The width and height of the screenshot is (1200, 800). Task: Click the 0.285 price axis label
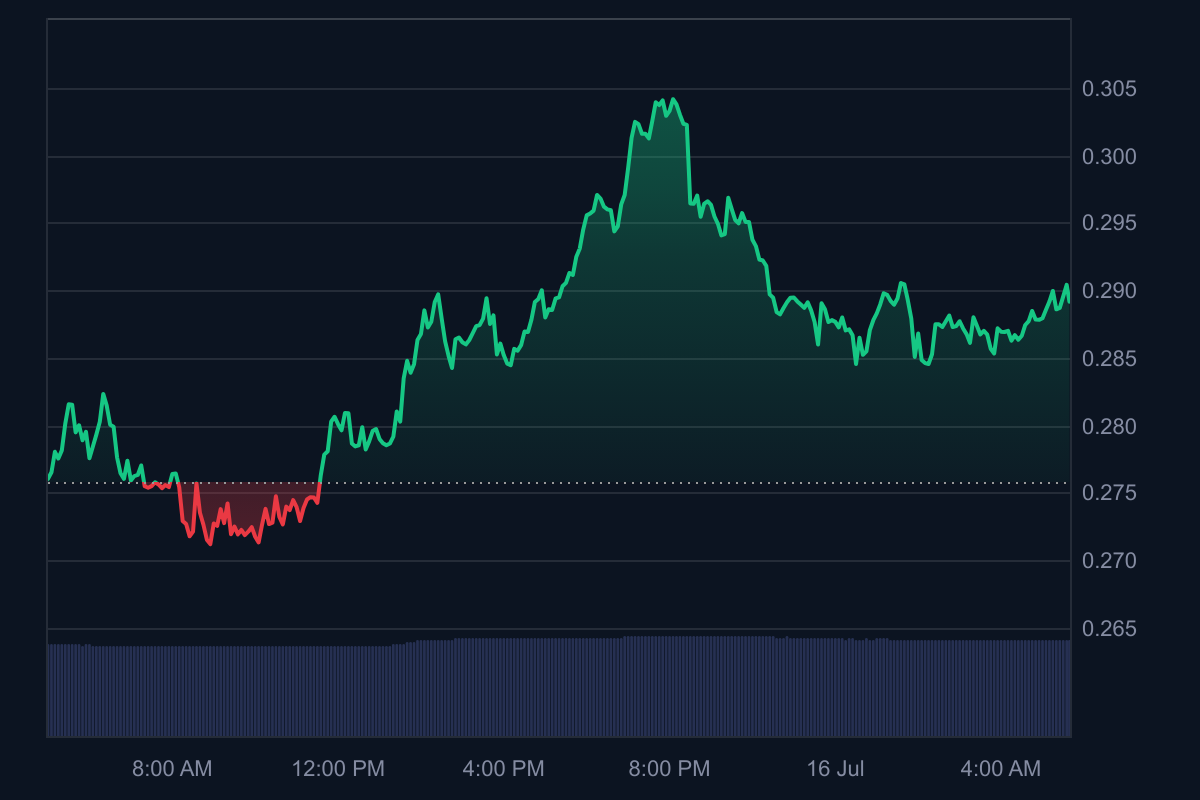(x=1109, y=359)
